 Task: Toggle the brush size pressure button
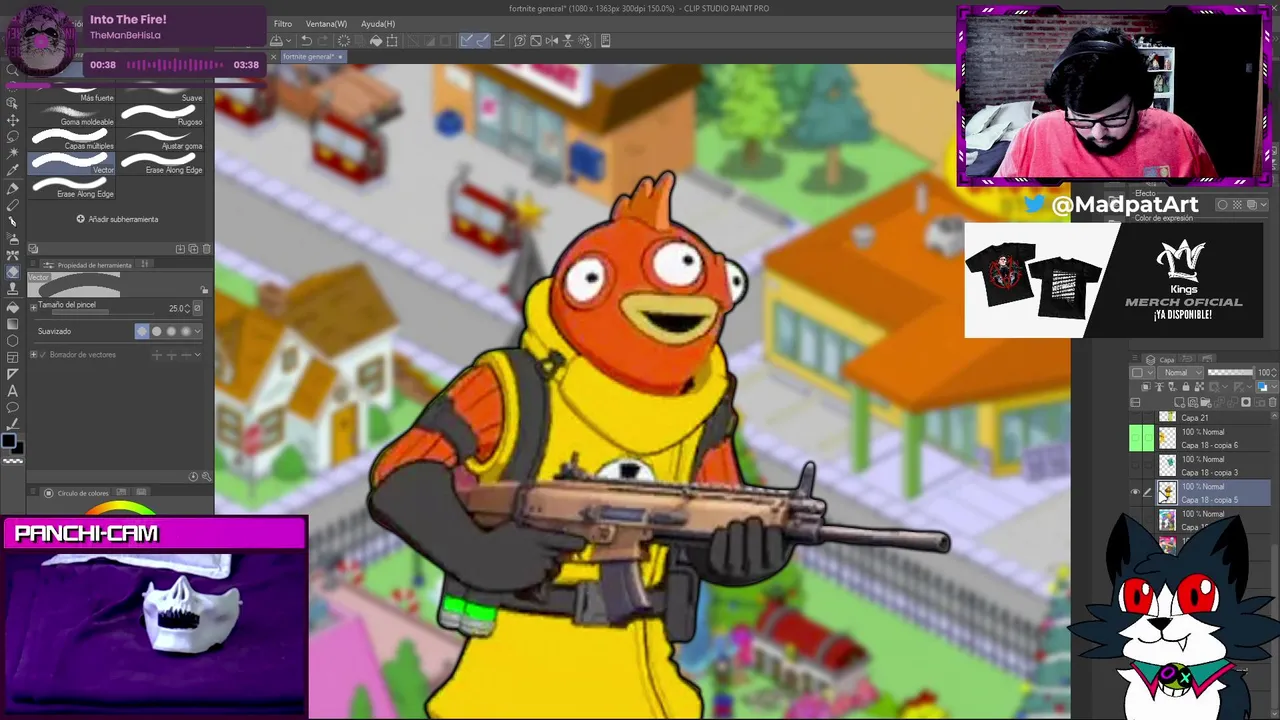tap(198, 308)
